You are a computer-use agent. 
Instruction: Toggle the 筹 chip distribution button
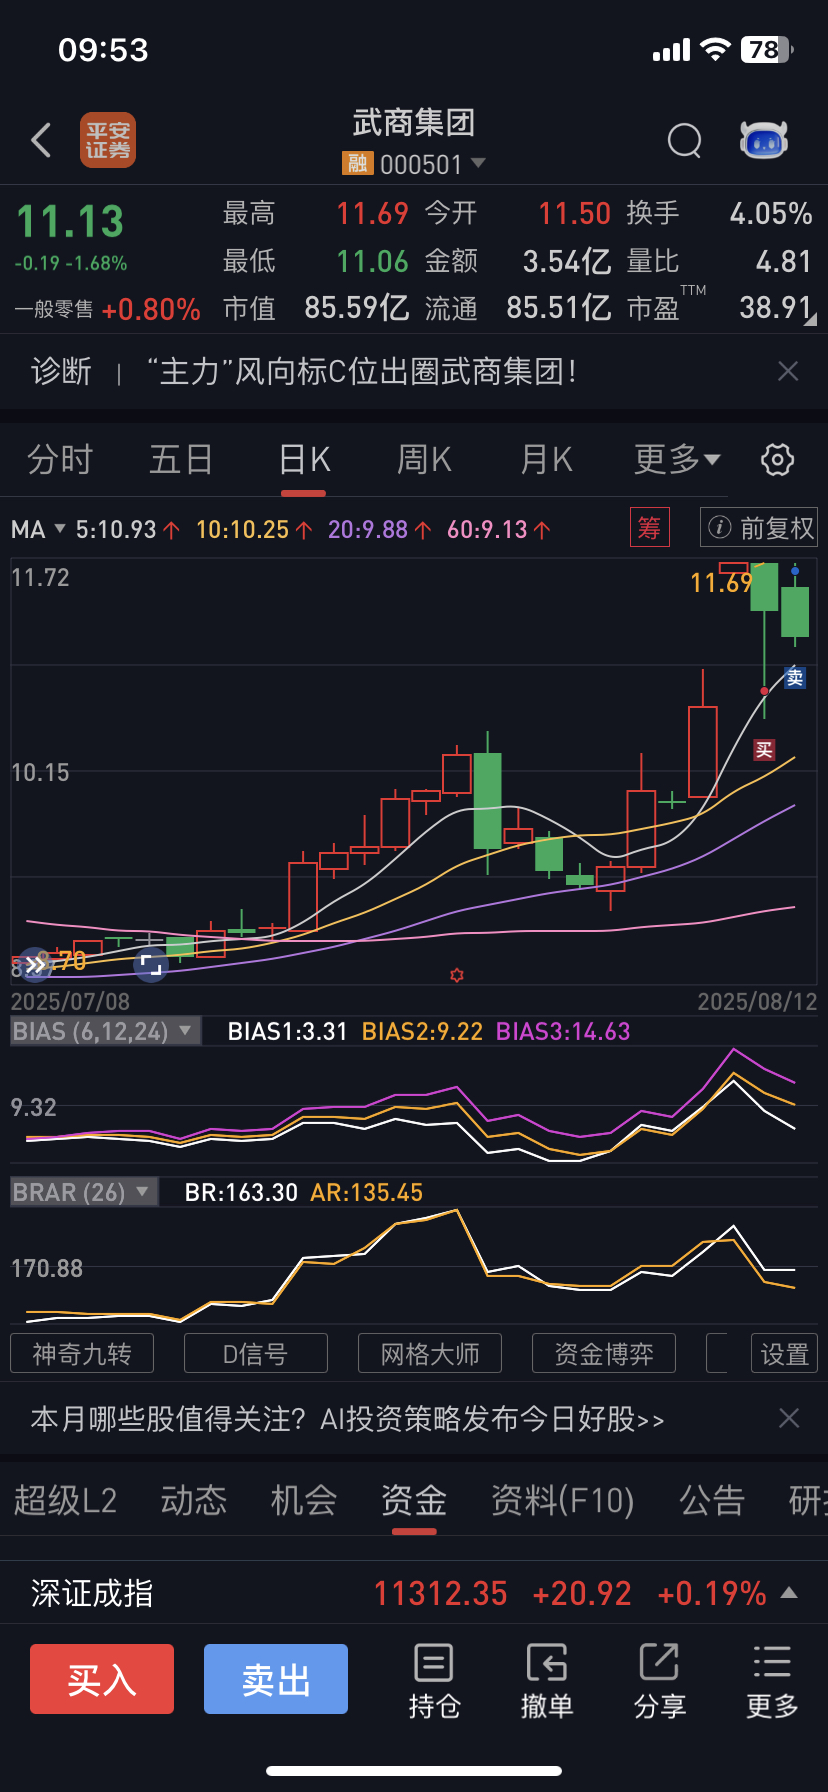[649, 527]
